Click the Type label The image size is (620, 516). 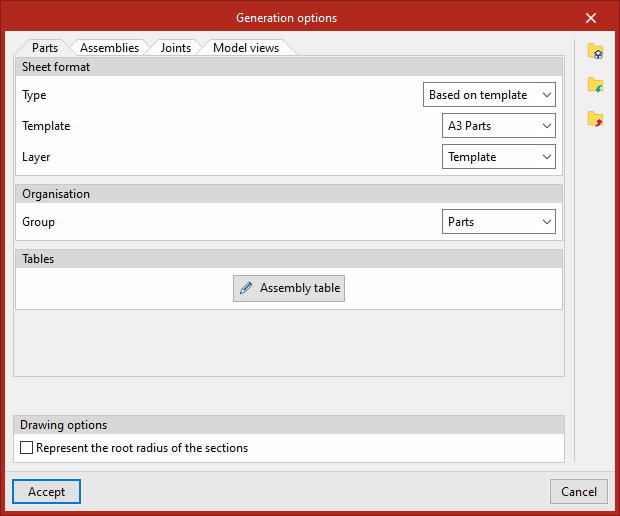point(34,95)
